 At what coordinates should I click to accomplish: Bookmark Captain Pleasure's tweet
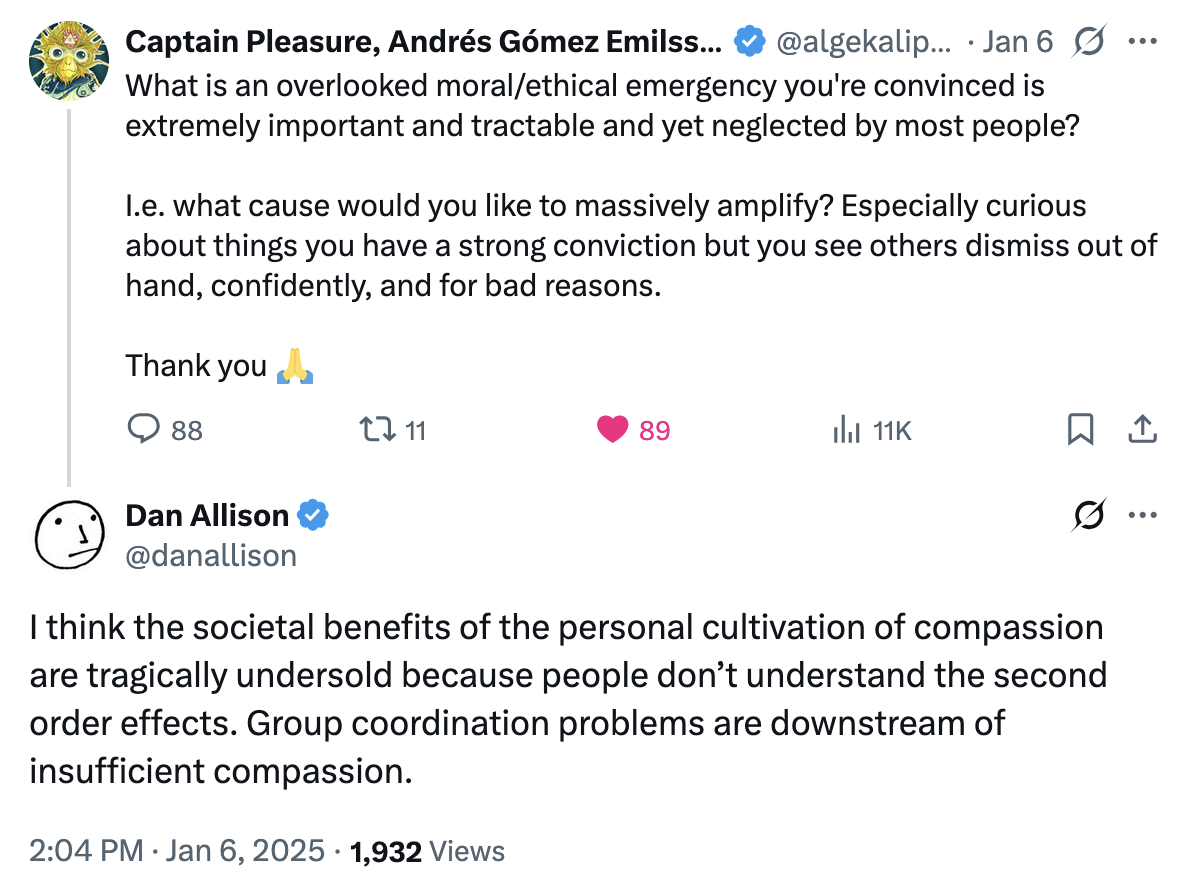tap(1080, 429)
